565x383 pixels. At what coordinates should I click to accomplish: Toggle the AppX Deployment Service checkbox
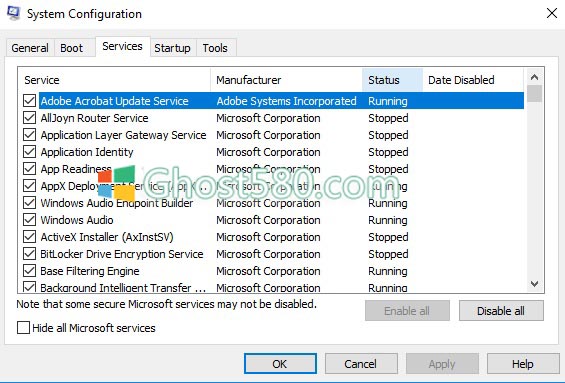tap(30, 186)
